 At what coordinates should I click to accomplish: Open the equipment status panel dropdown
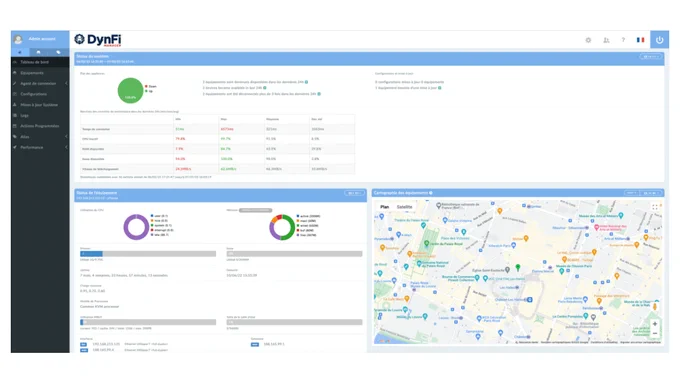point(354,193)
